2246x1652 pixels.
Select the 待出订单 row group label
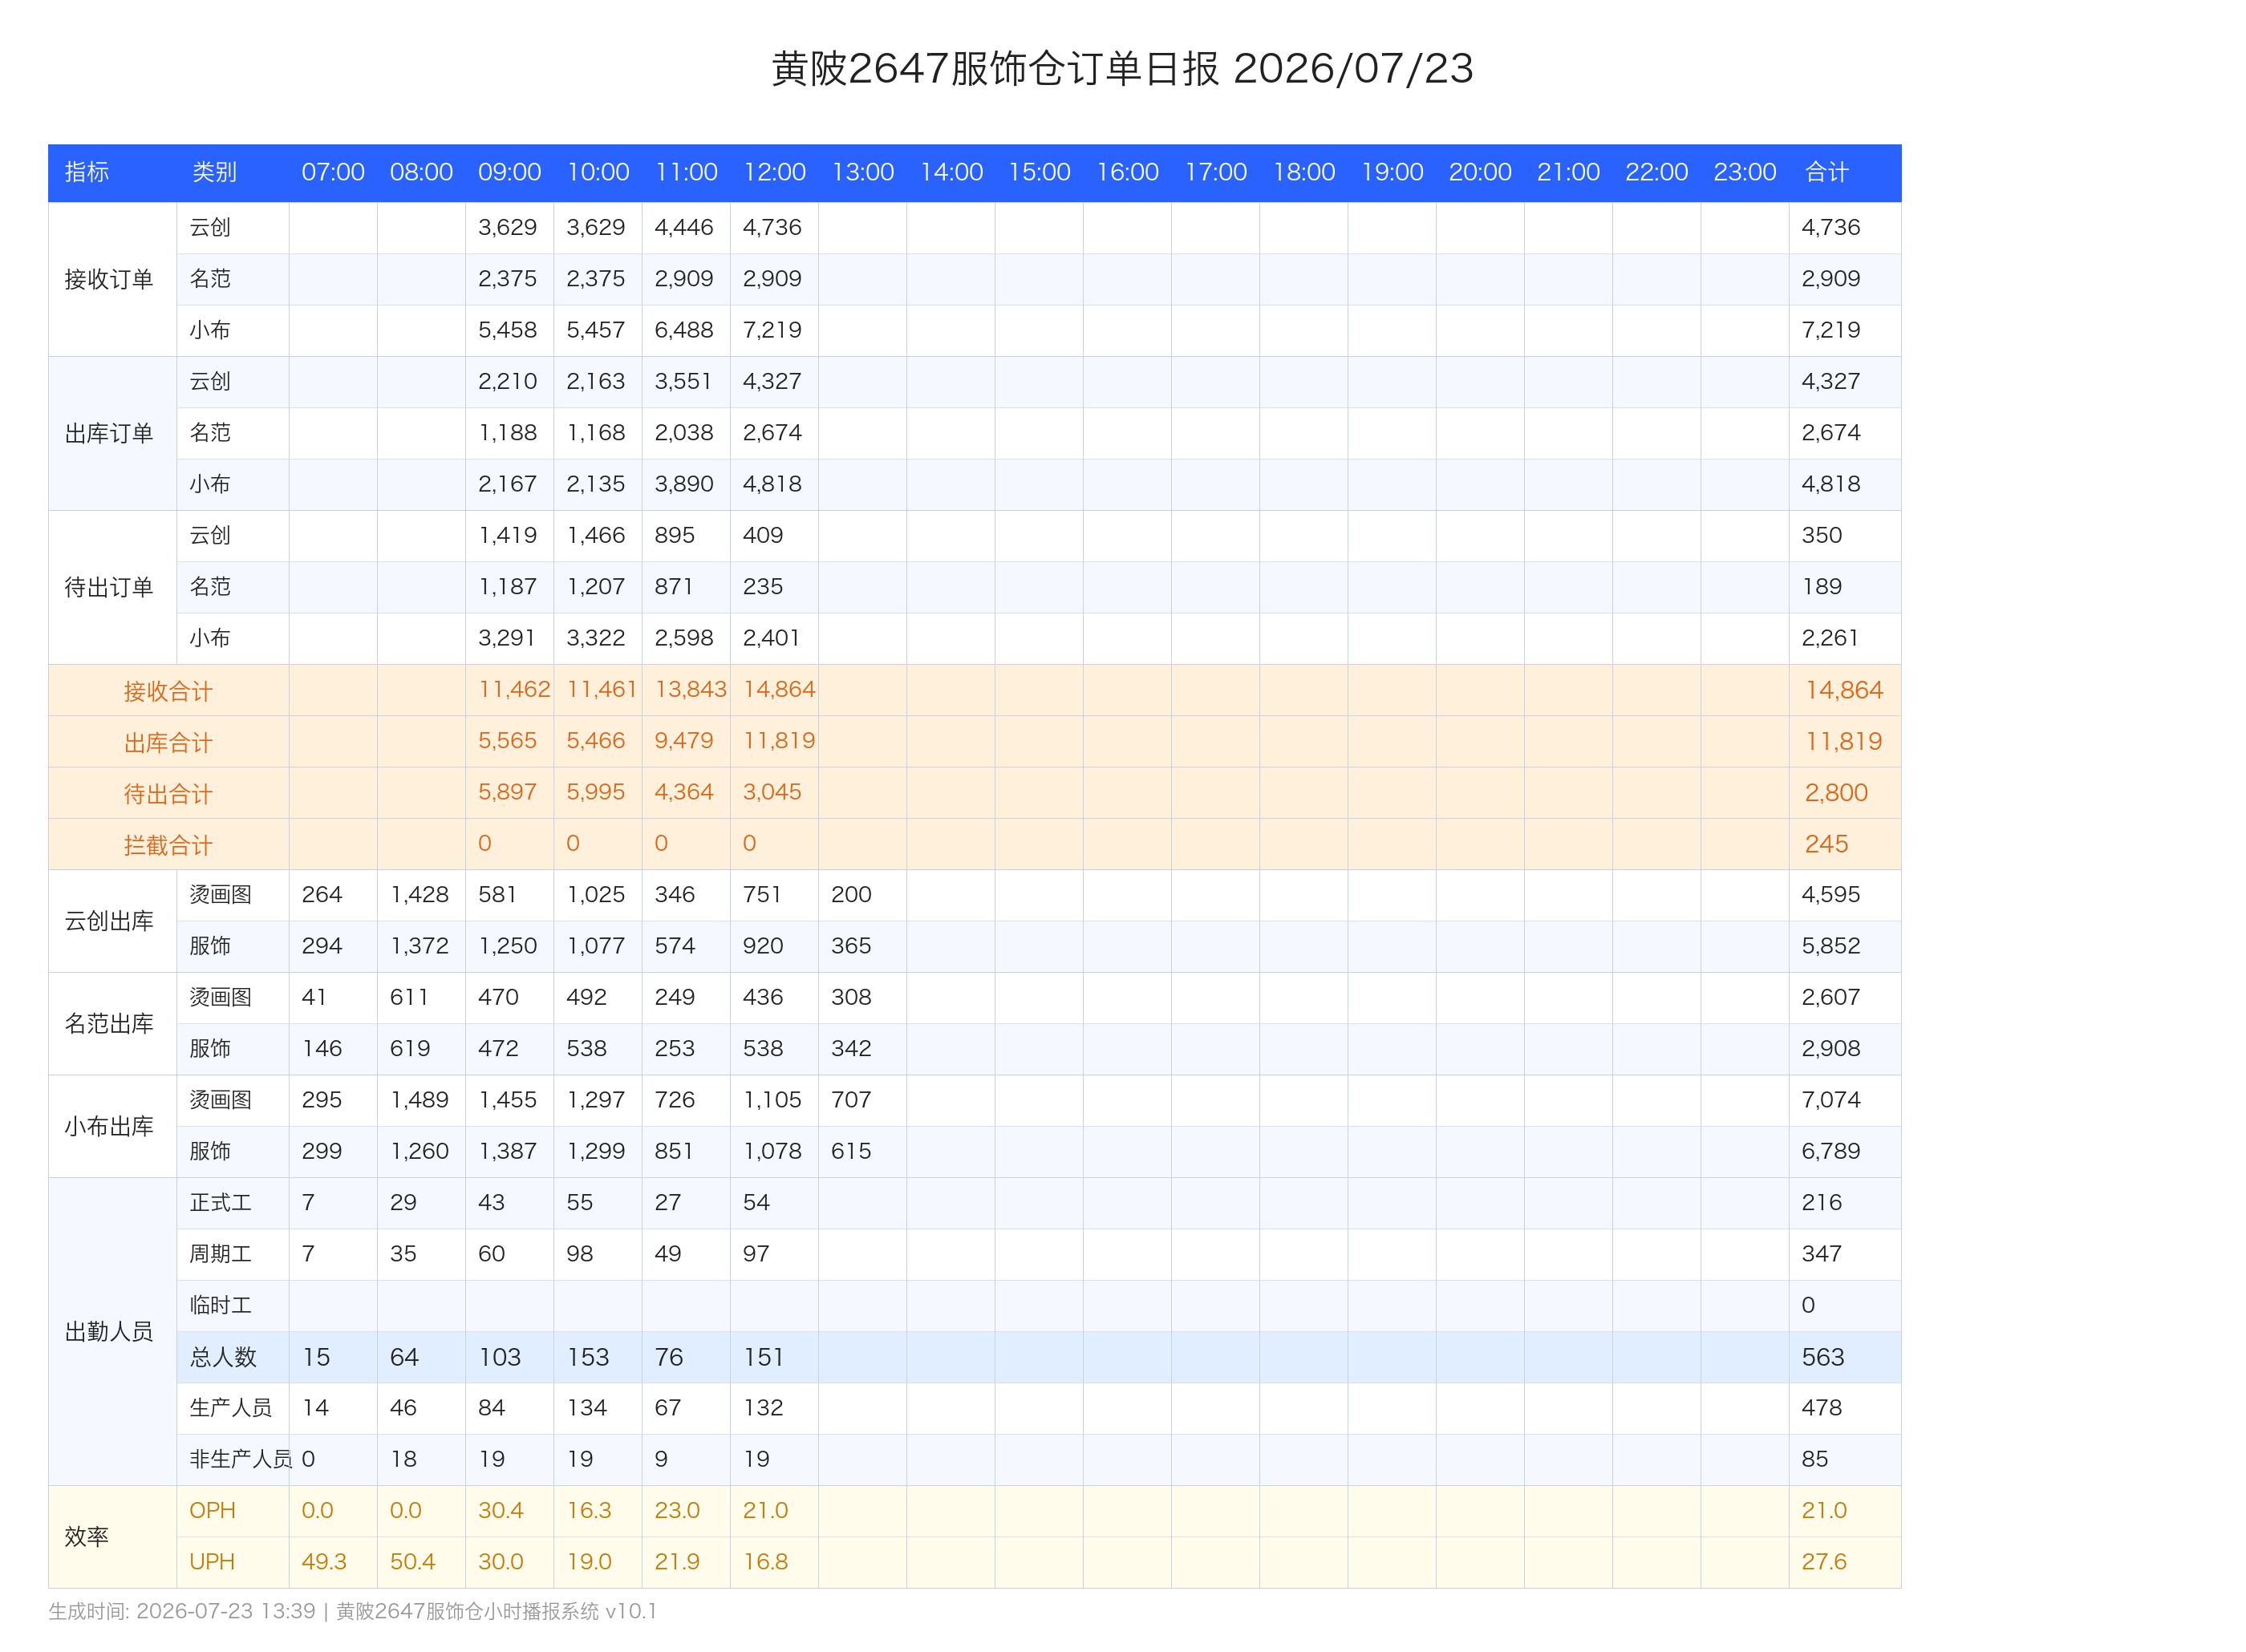109,587
